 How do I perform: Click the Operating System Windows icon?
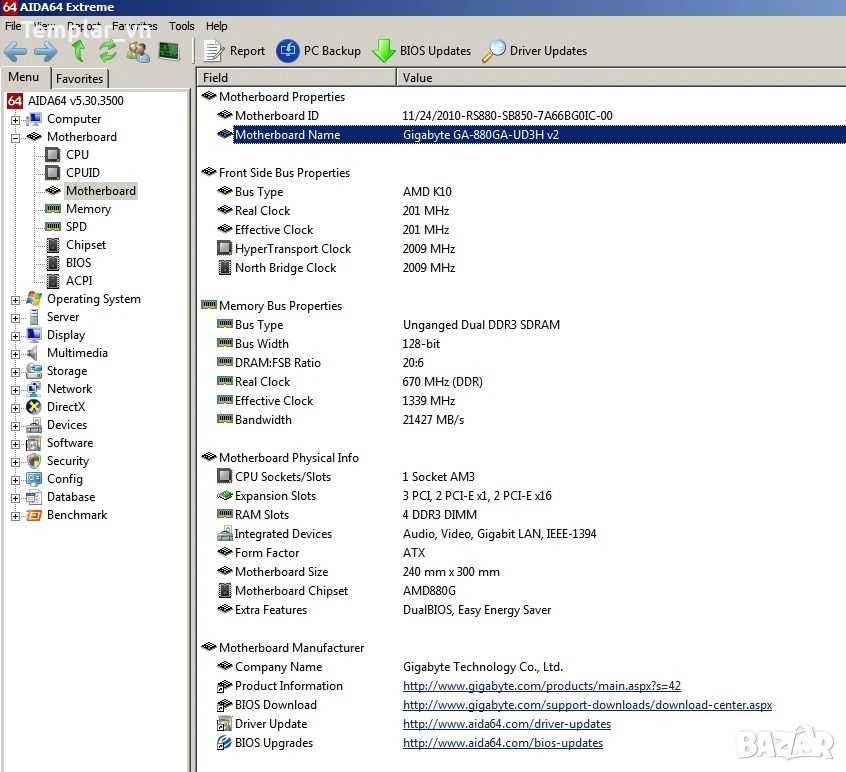click(x=34, y=299)
